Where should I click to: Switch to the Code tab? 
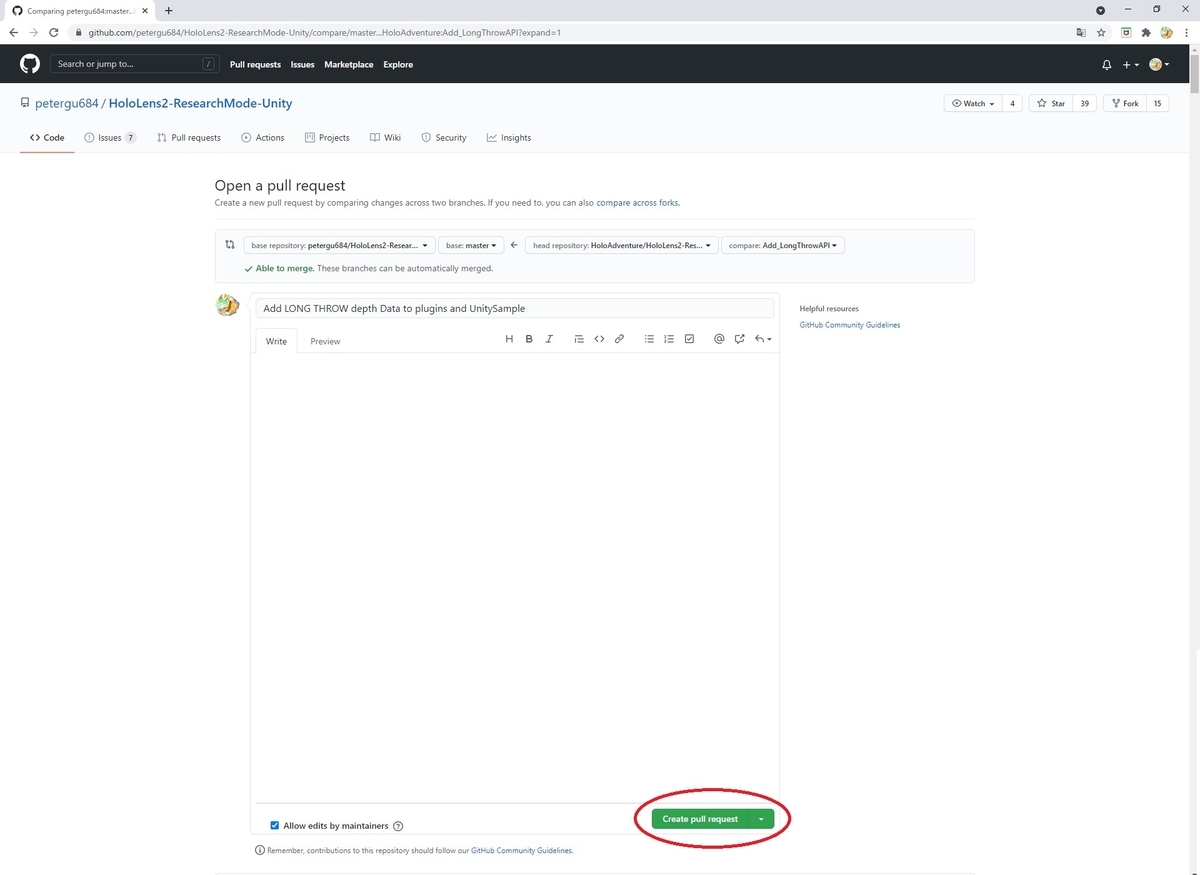tap(47, 138)
